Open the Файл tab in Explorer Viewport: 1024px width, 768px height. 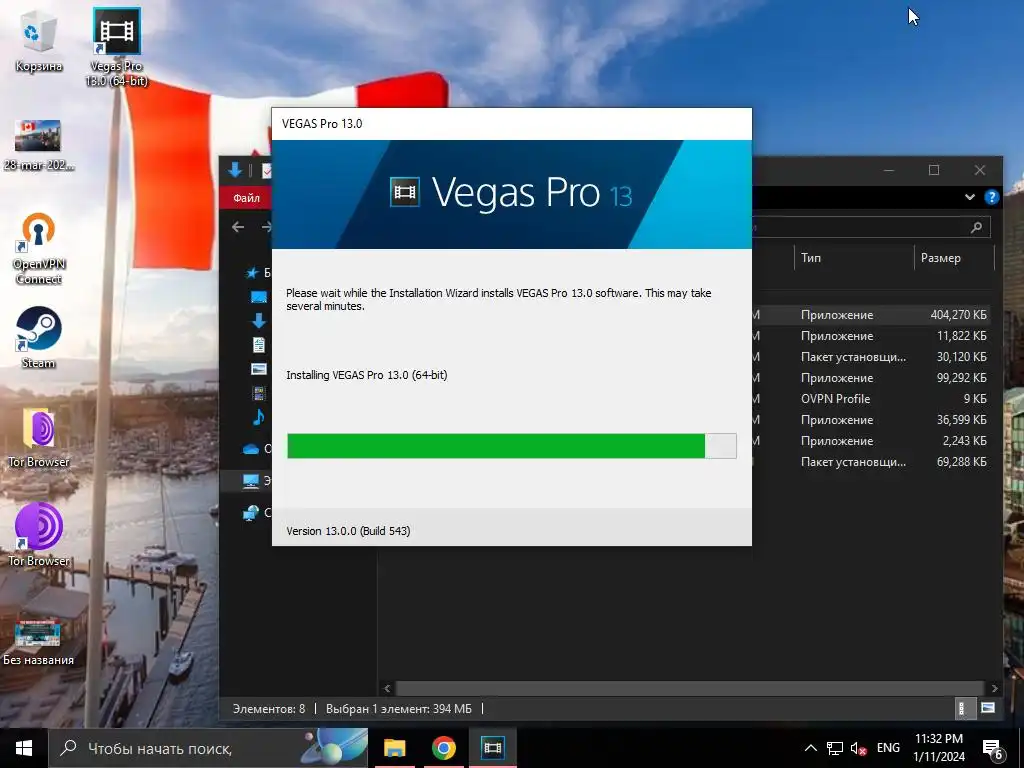coord(246,198)
